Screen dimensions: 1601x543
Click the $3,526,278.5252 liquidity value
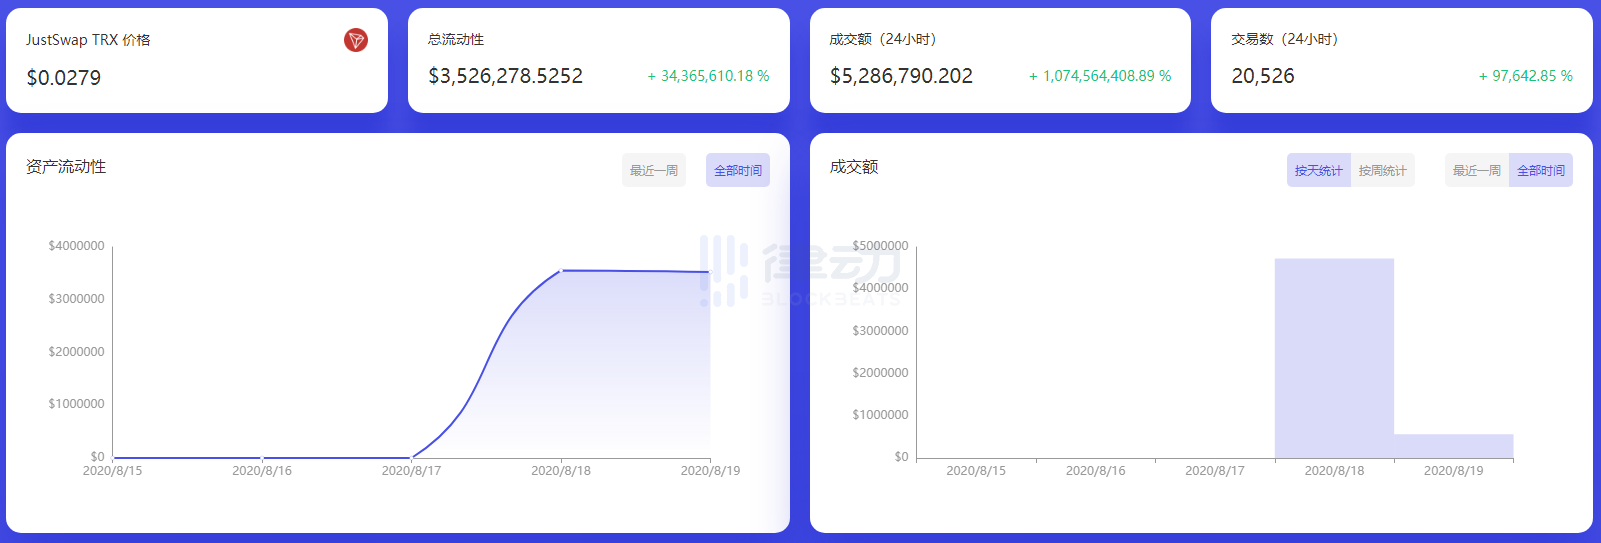[506, 76]
